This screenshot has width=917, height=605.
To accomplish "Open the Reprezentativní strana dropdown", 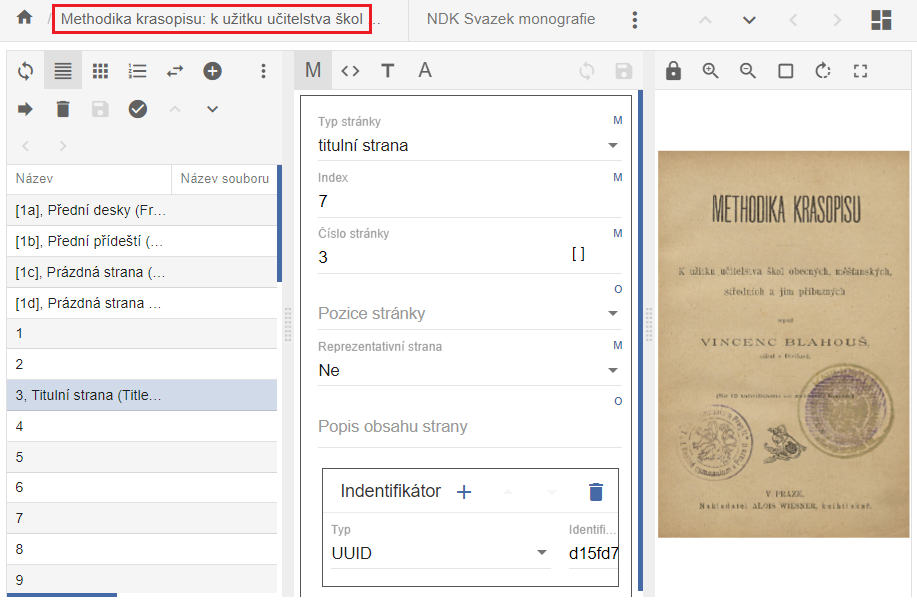I will (x=612, y=371).
